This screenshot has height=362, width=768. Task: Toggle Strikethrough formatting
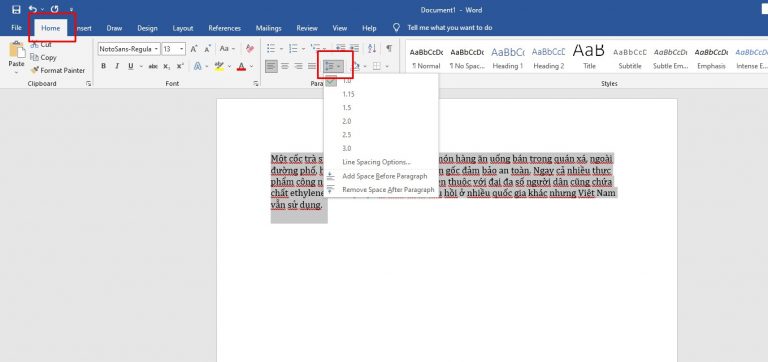coord(153,66)
